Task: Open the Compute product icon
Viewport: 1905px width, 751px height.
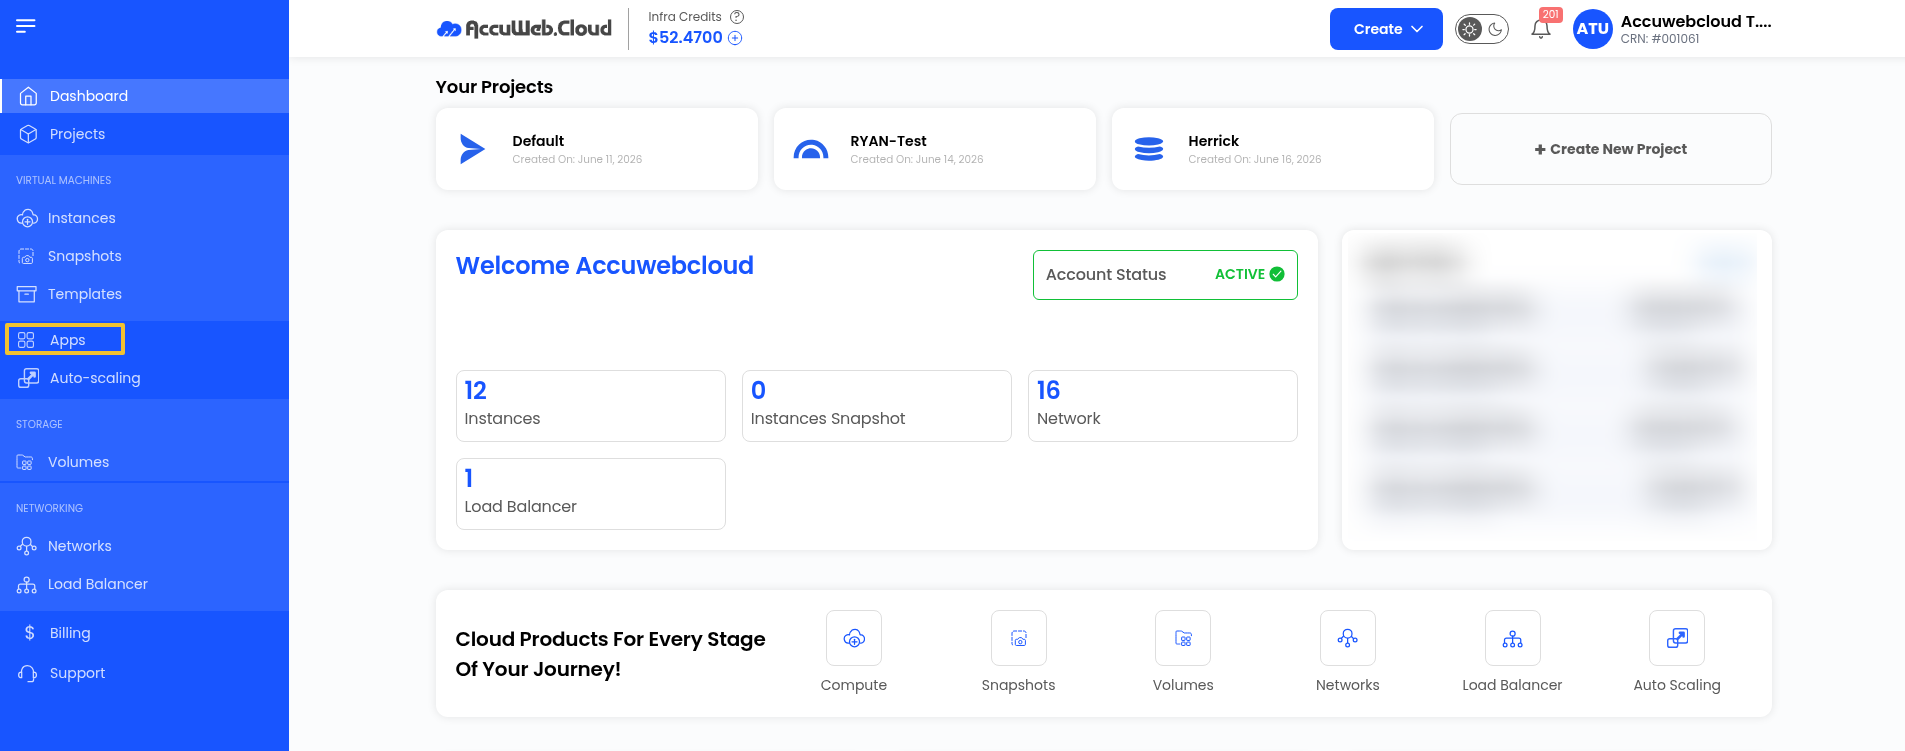Action: (x=854, y=638)
